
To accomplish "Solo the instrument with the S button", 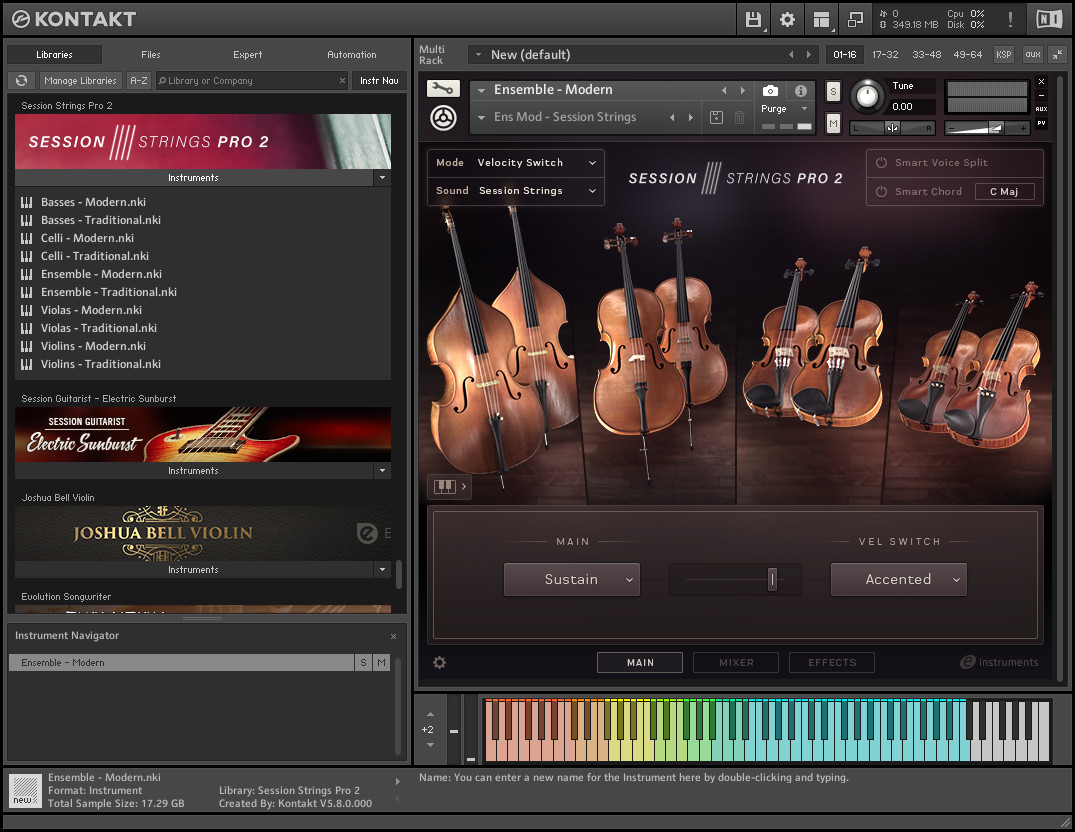I will click(x=833, y=91).
